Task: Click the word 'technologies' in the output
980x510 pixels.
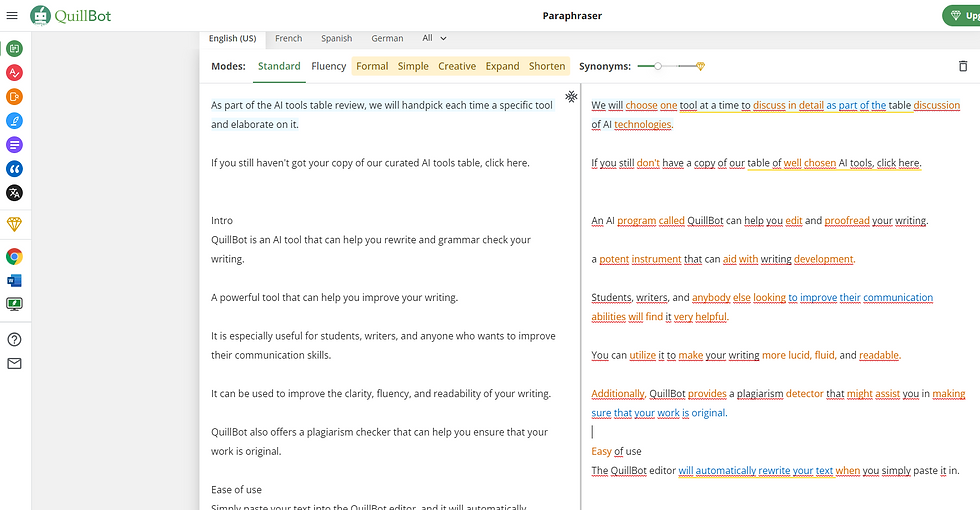Action: click(642, 124)
